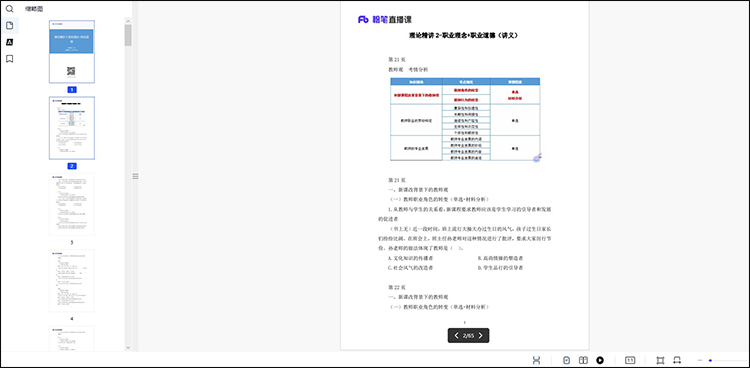Set zoom to actual size 1:1
The image size is (750, 368).
coord(630,360)
